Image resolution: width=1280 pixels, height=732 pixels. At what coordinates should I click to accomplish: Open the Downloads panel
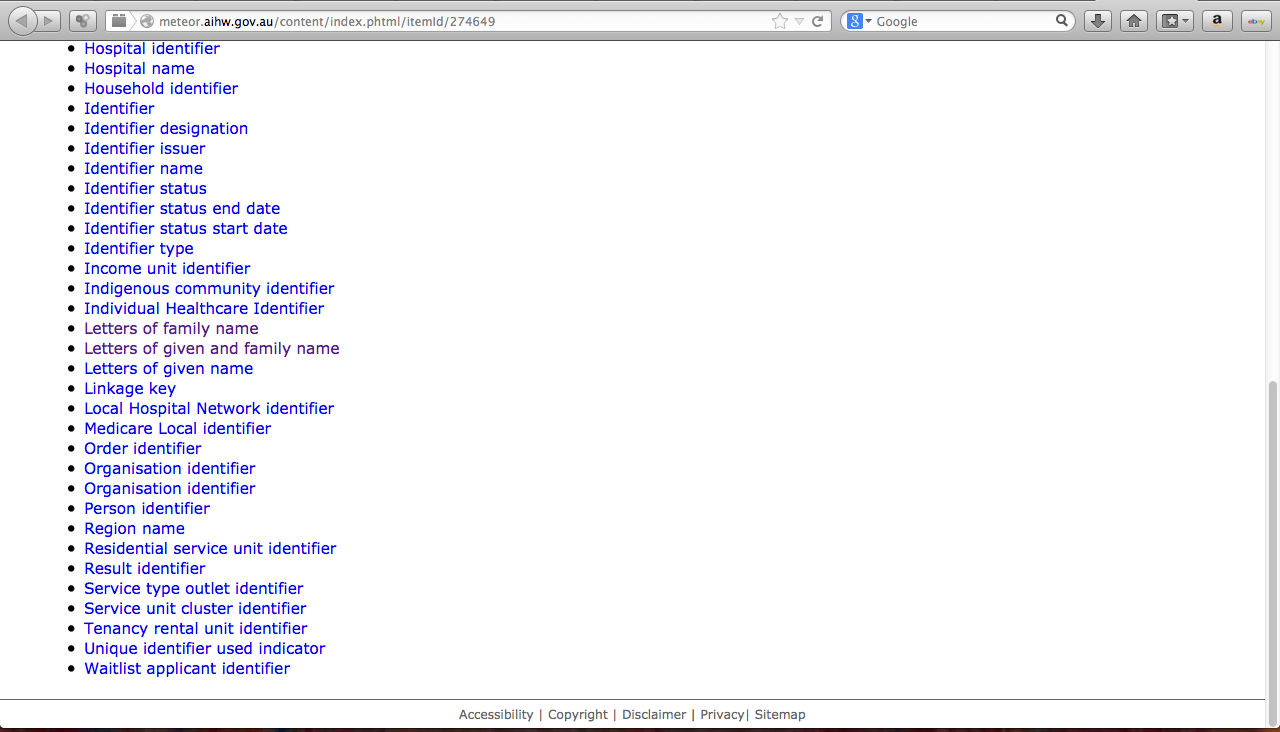click(x=1097, y=20)
